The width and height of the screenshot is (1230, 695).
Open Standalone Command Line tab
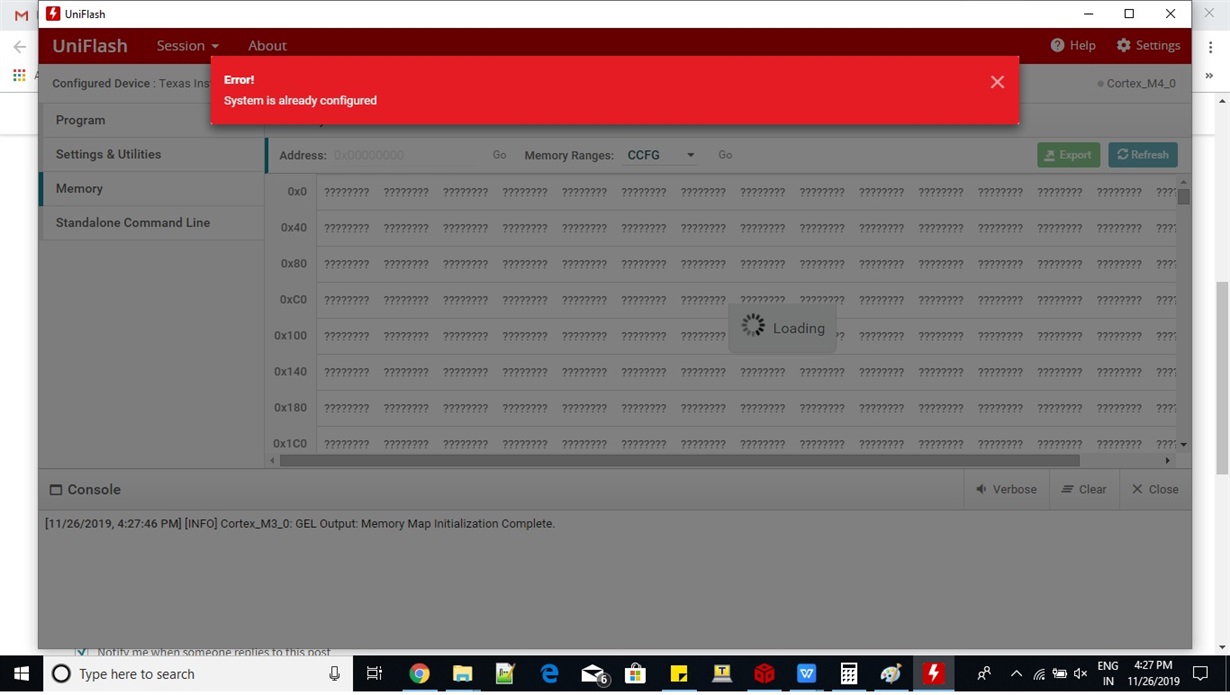tap(151, 222)
